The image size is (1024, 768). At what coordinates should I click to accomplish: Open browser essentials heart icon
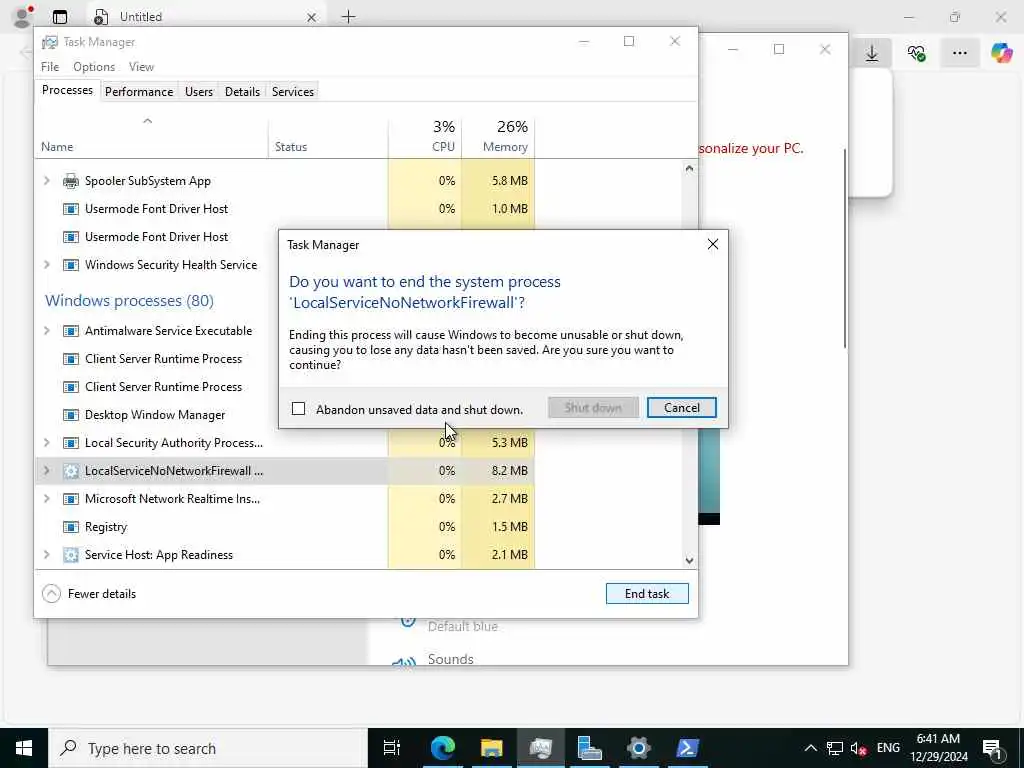coord(916,53)
